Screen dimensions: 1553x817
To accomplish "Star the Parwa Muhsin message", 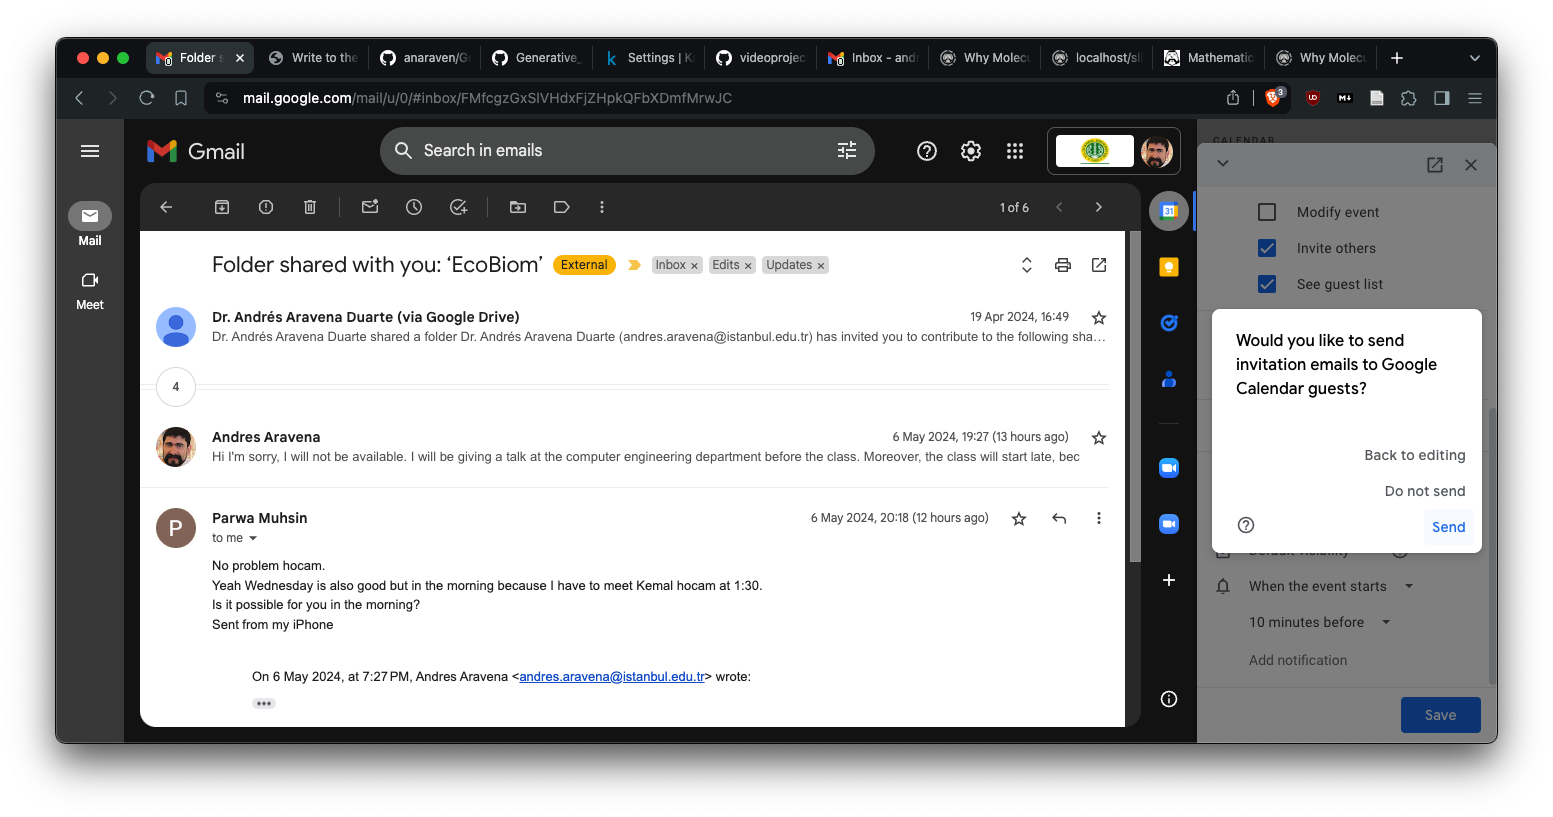I will (1019, 518).
